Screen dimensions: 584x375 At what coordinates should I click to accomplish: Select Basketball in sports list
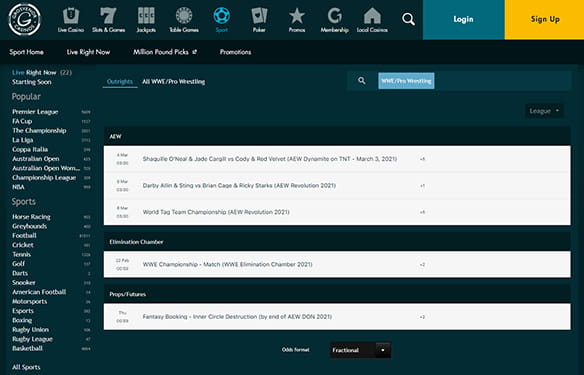27,348
